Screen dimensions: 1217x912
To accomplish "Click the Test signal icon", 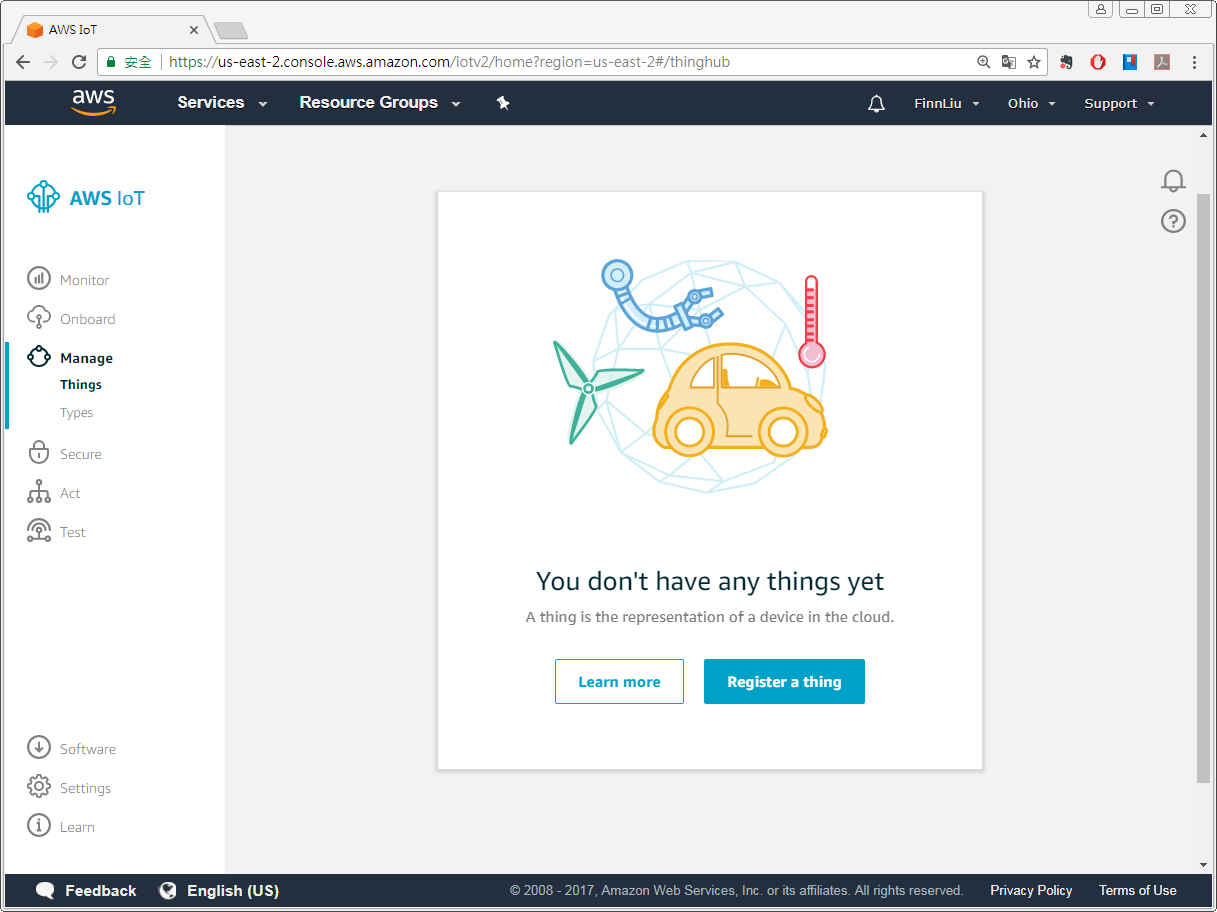I will click(x=39, y=531).
